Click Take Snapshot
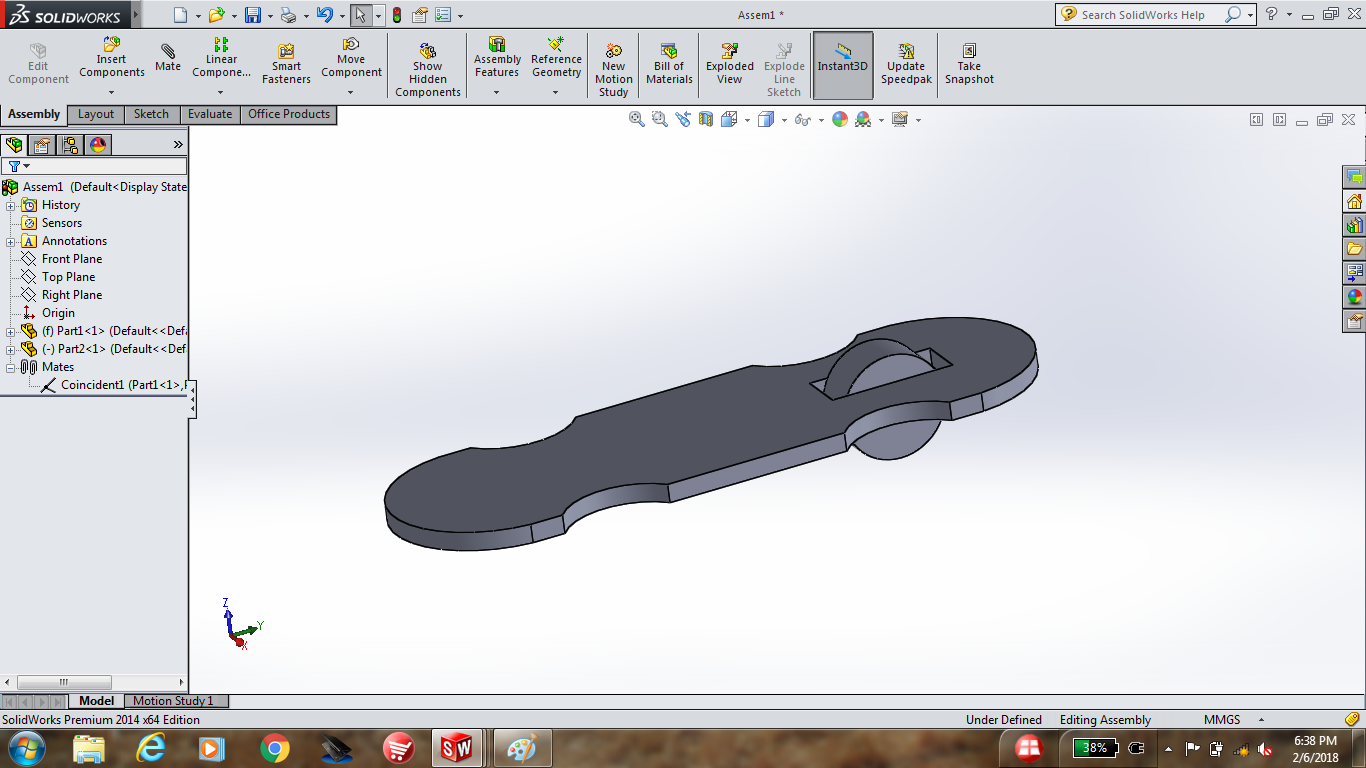The width and height of the screenshot is (1366, 768). click(x=969, y=65)
